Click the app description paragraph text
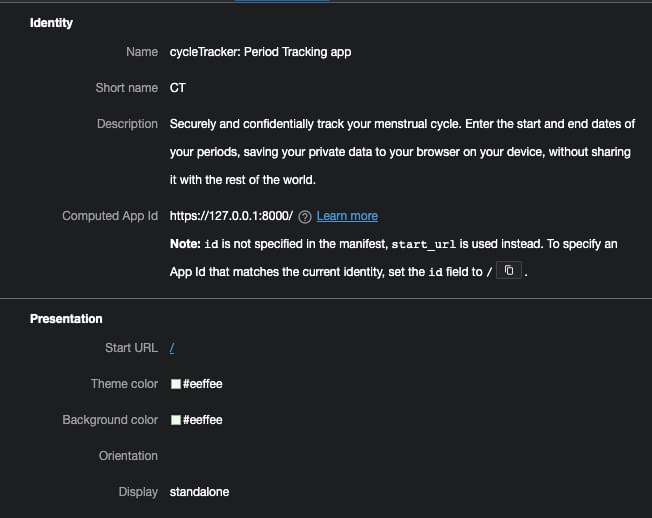The image size is (652, 518). [402, 152]
